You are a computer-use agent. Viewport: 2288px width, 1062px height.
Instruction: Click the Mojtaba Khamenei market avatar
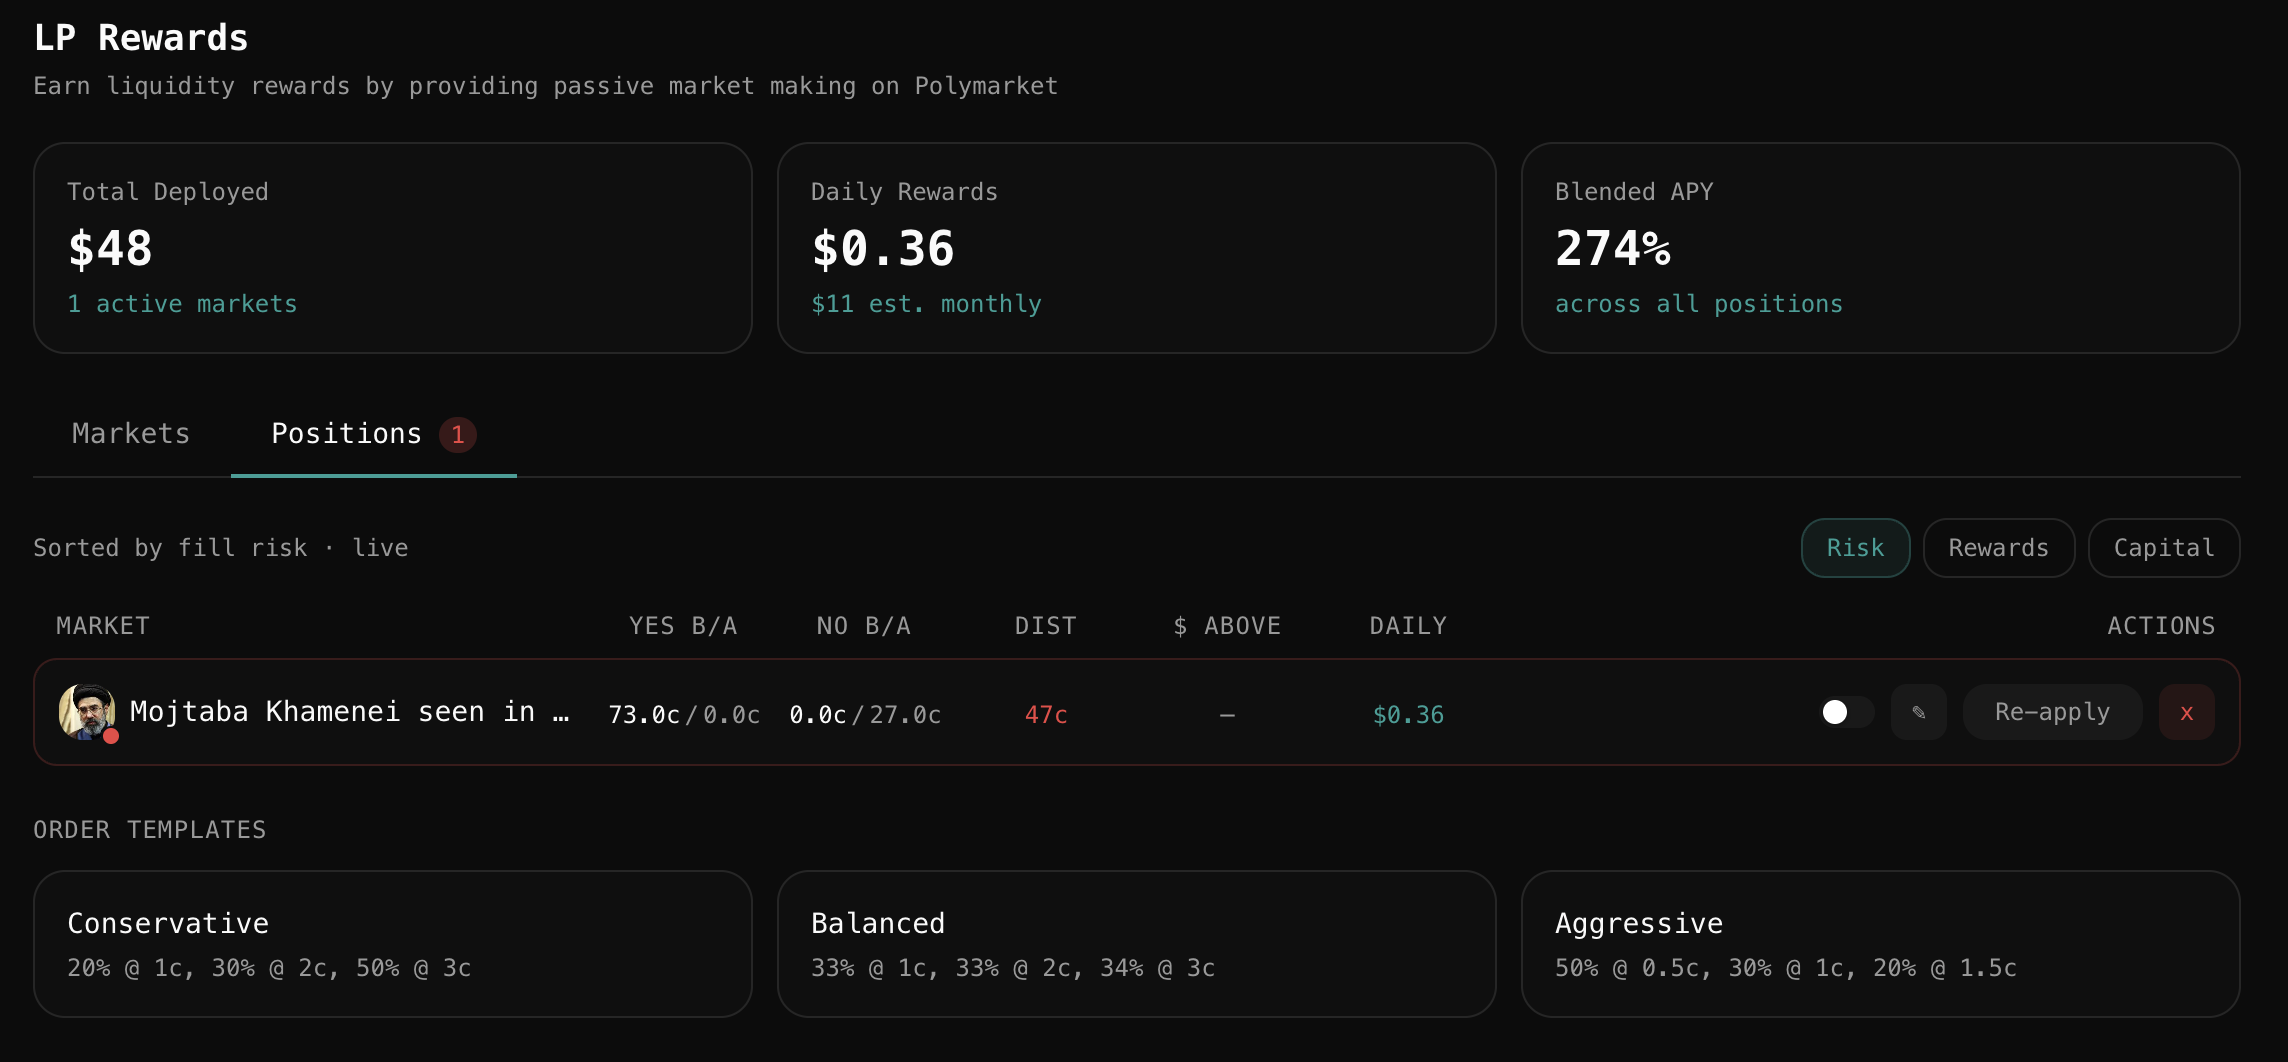[x=87, y=712]
